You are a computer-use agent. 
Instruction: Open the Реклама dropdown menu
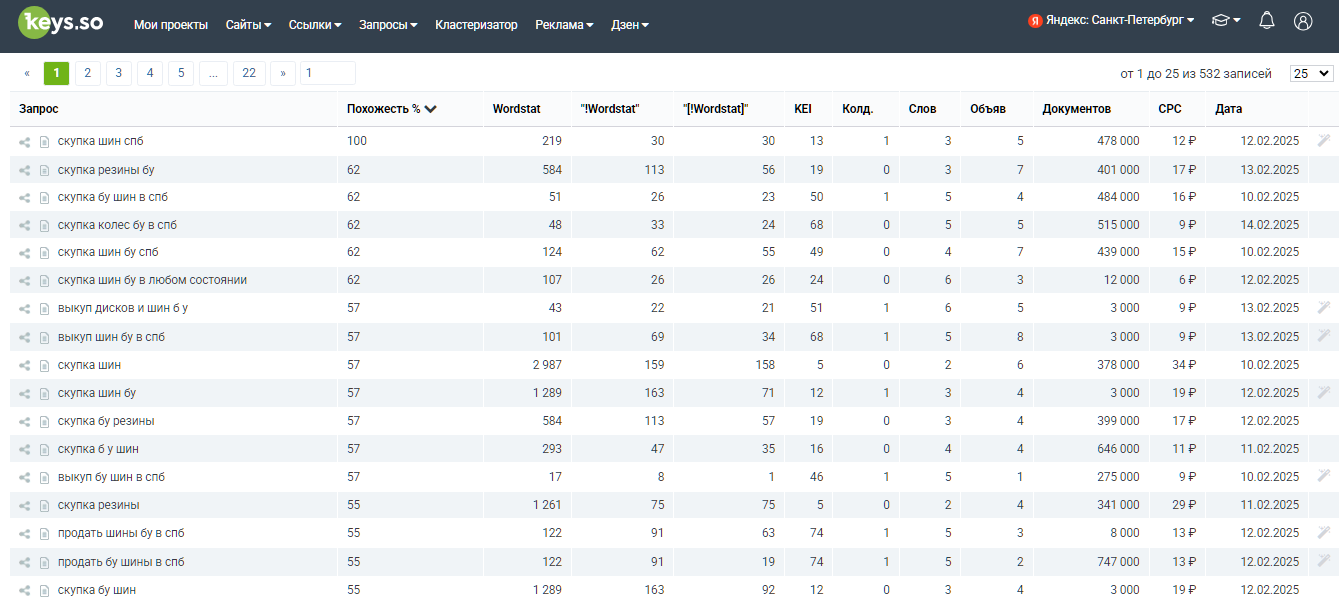(564, 25)
